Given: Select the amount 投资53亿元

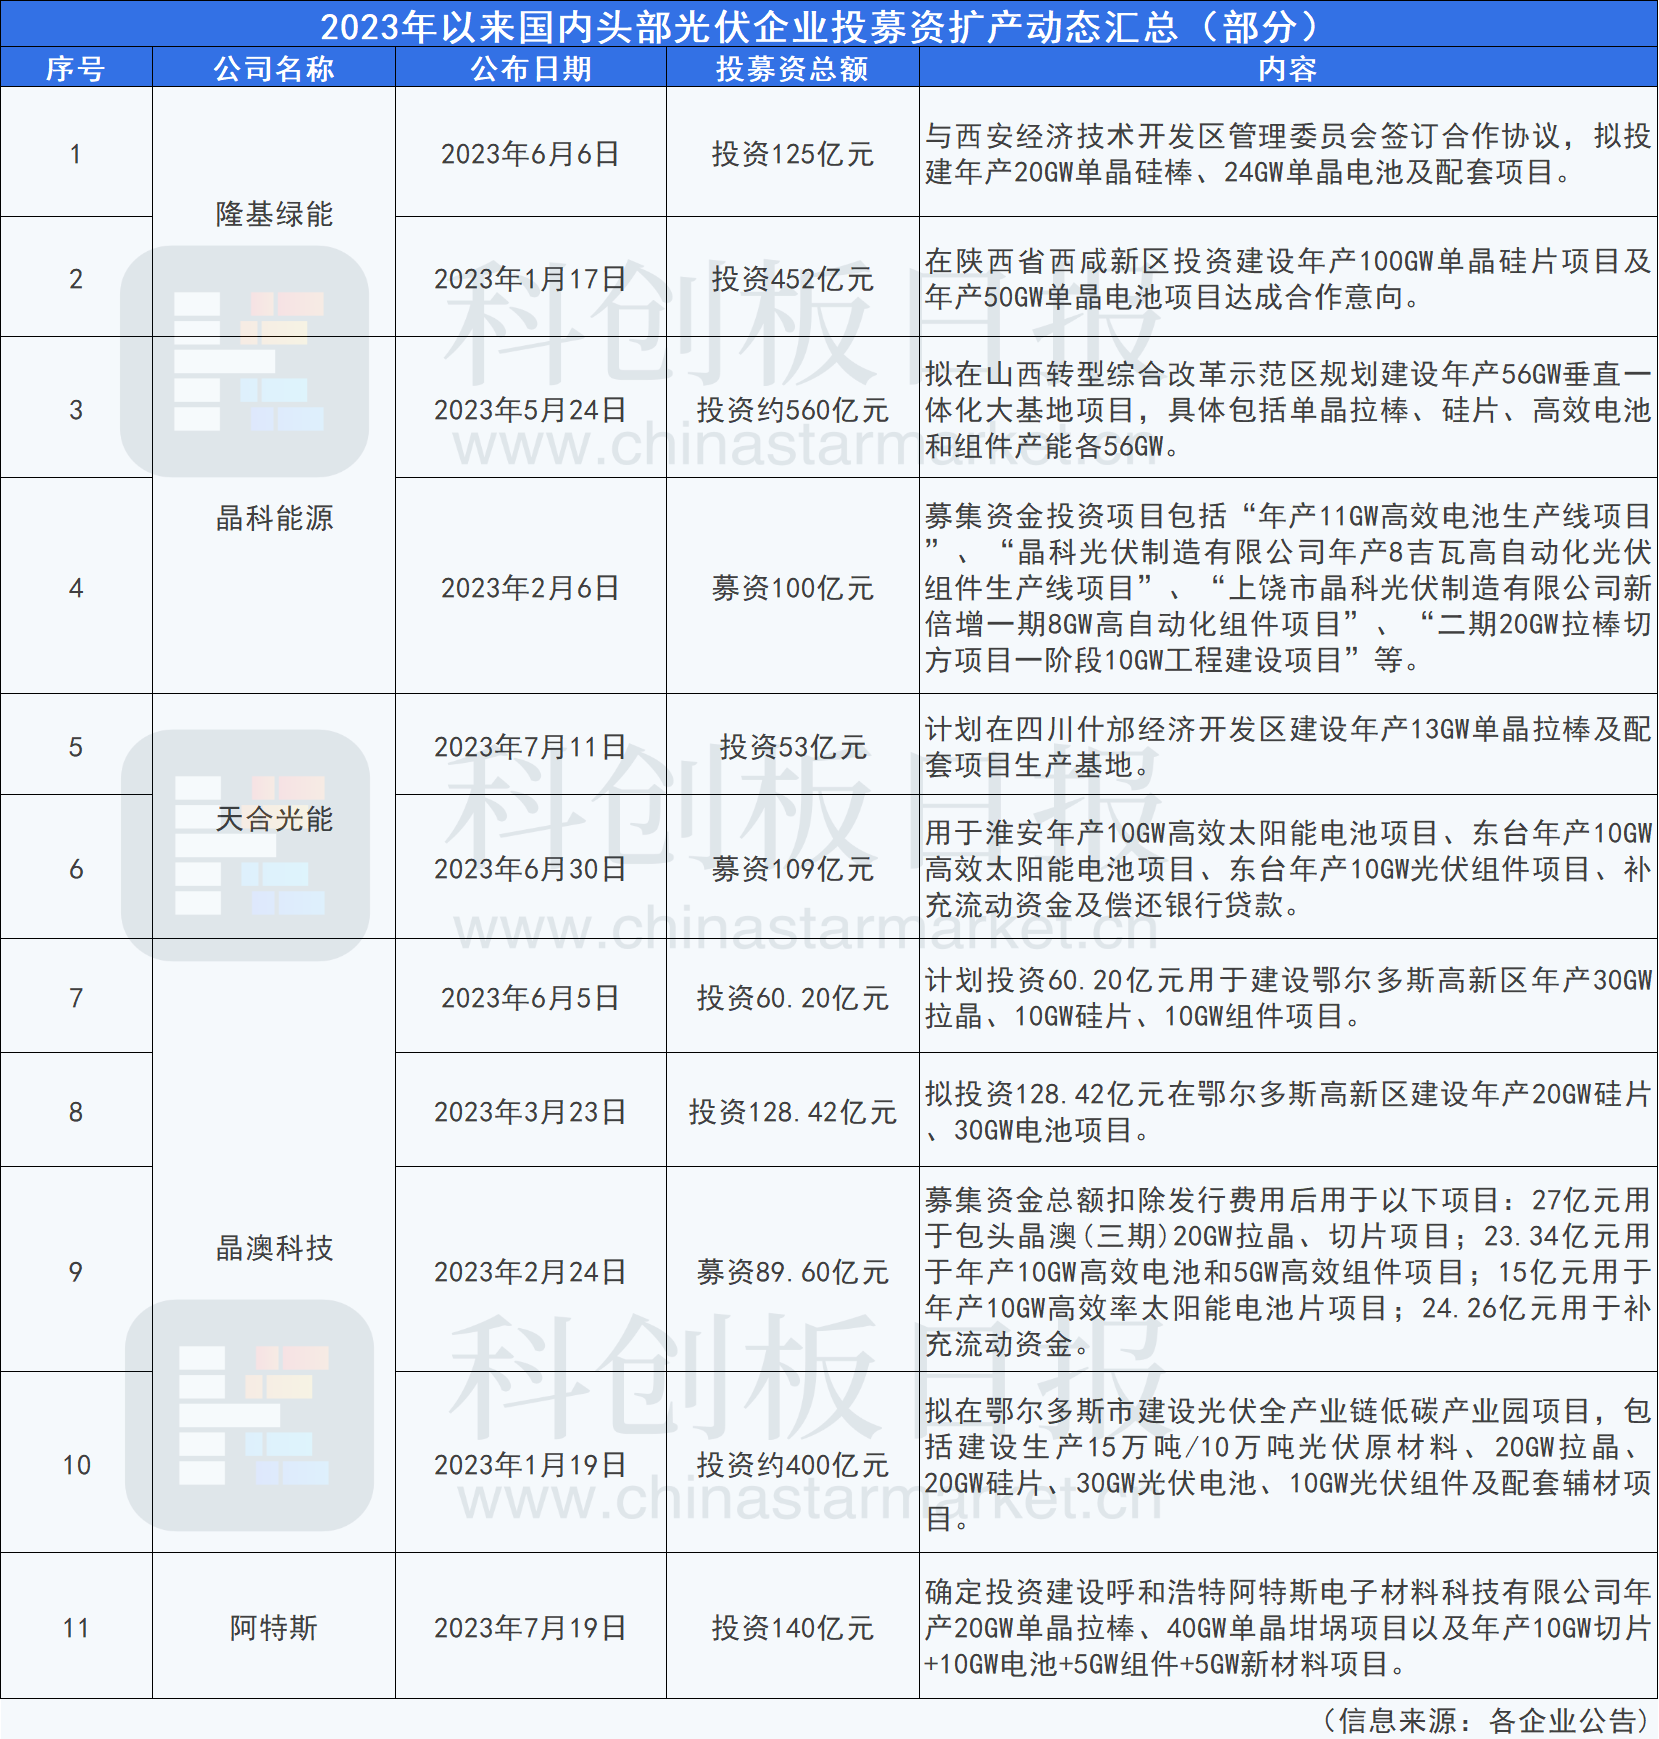Looking at the screenshot, I should (792, 746).
